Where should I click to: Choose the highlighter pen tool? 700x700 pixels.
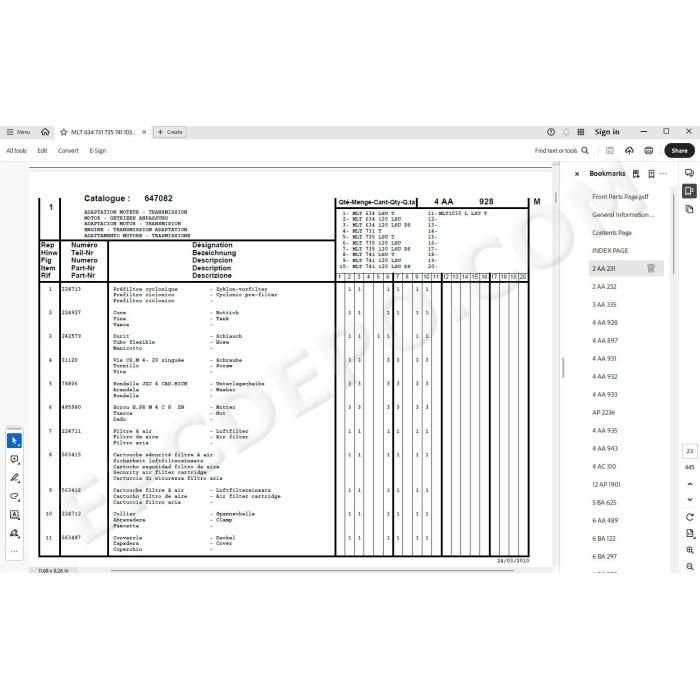[14, 478]
